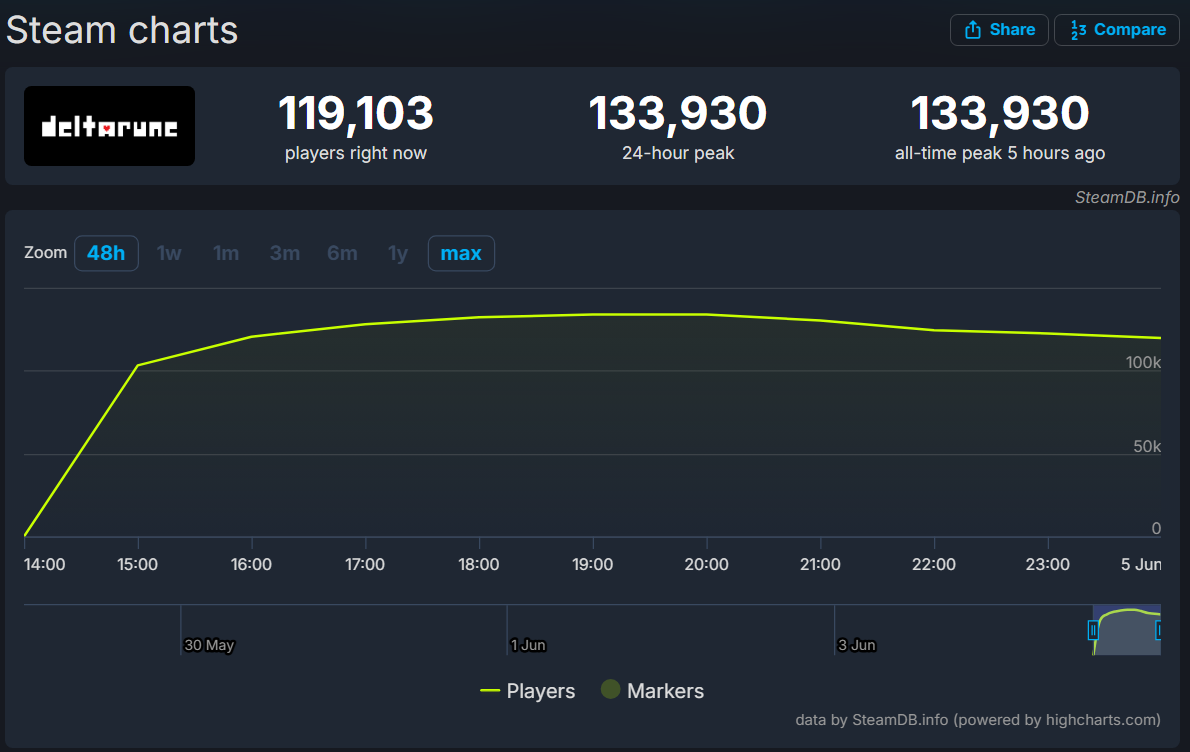Click the 50k y-axis label
The width and height of the screenshot is (1190, 752).
tap(1147, 446)
